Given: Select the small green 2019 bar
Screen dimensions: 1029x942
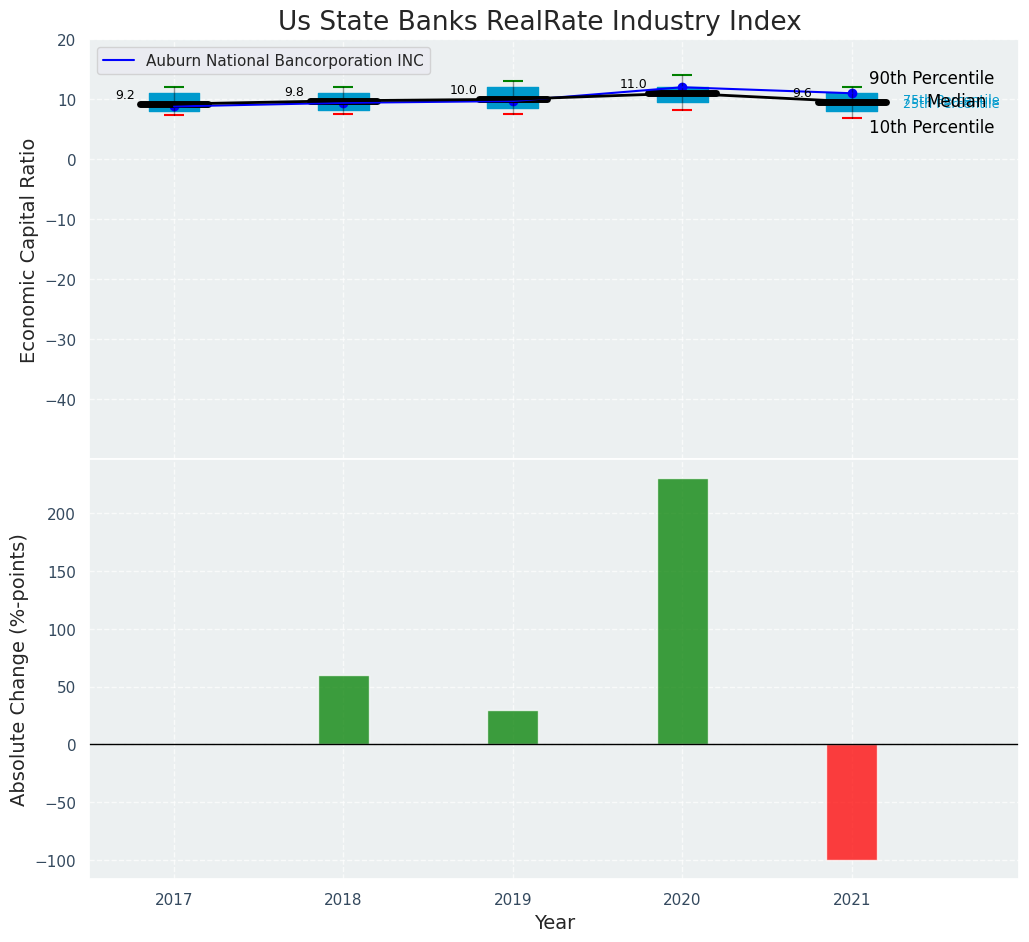Looking at the screenshot, I should coord(512,727).
